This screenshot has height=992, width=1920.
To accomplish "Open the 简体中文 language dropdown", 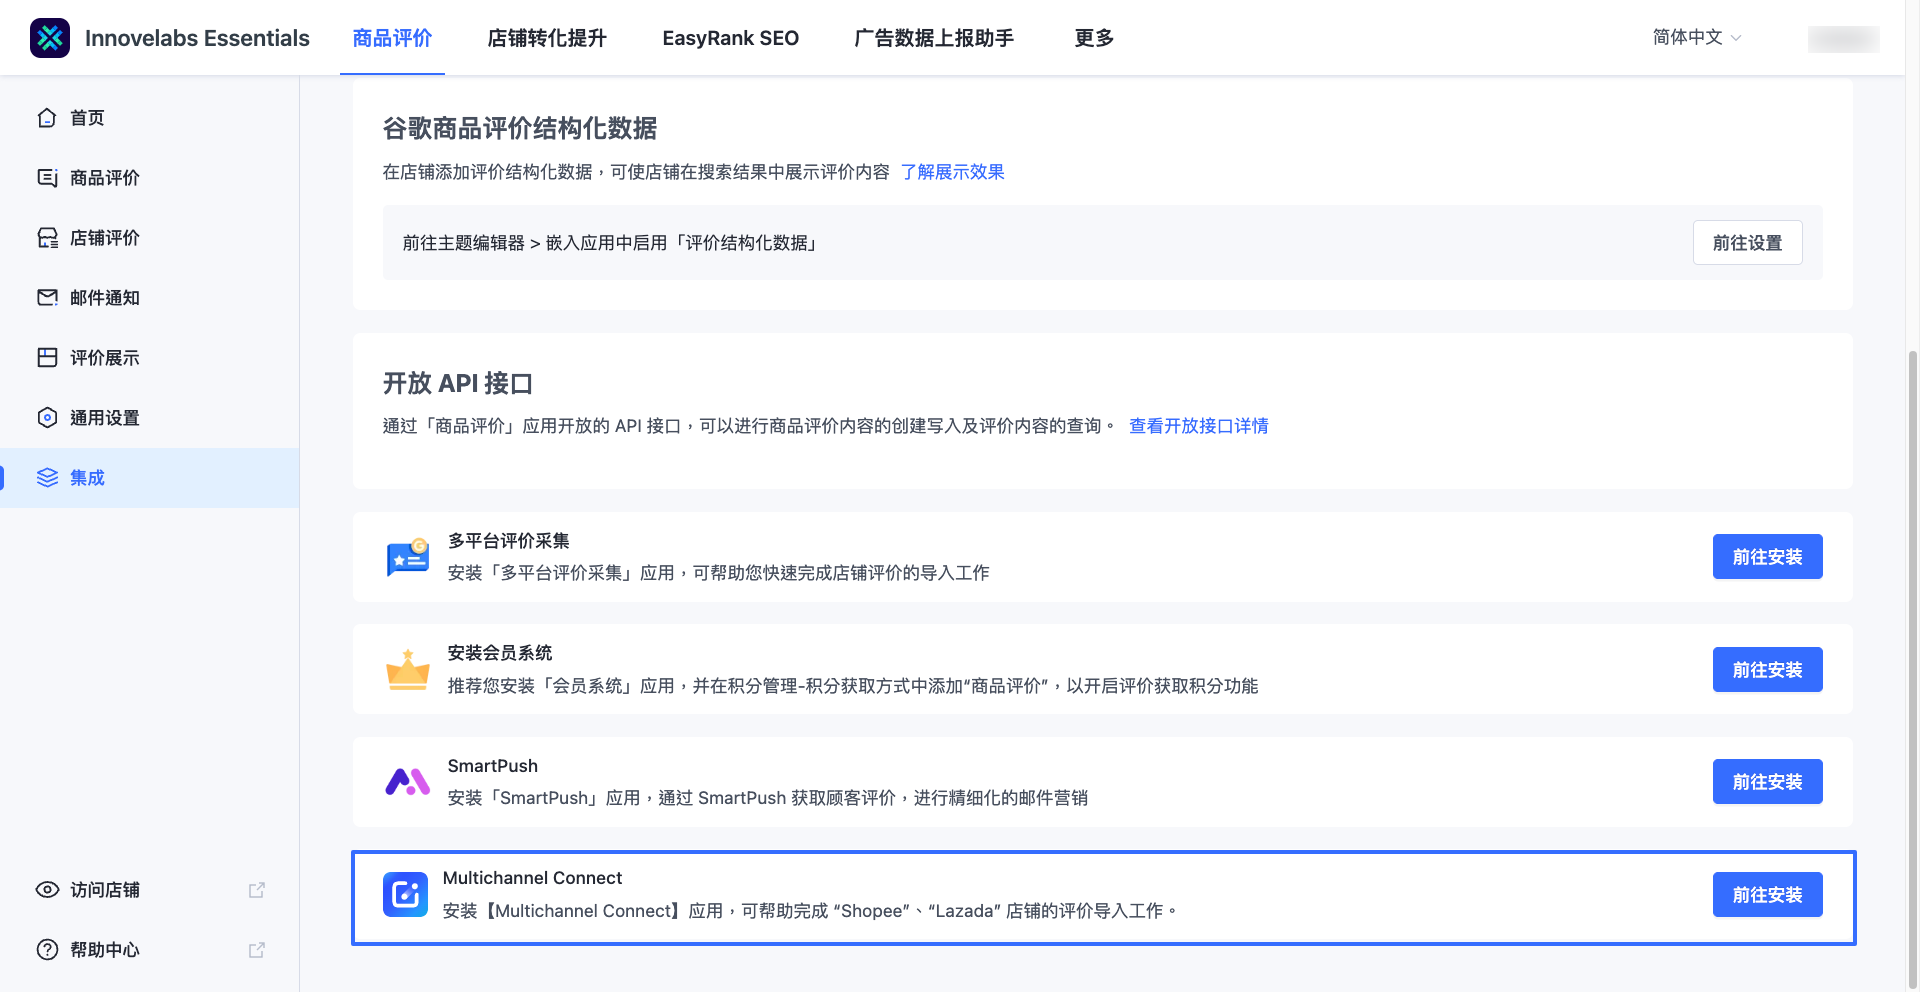I will (1697, 37).
